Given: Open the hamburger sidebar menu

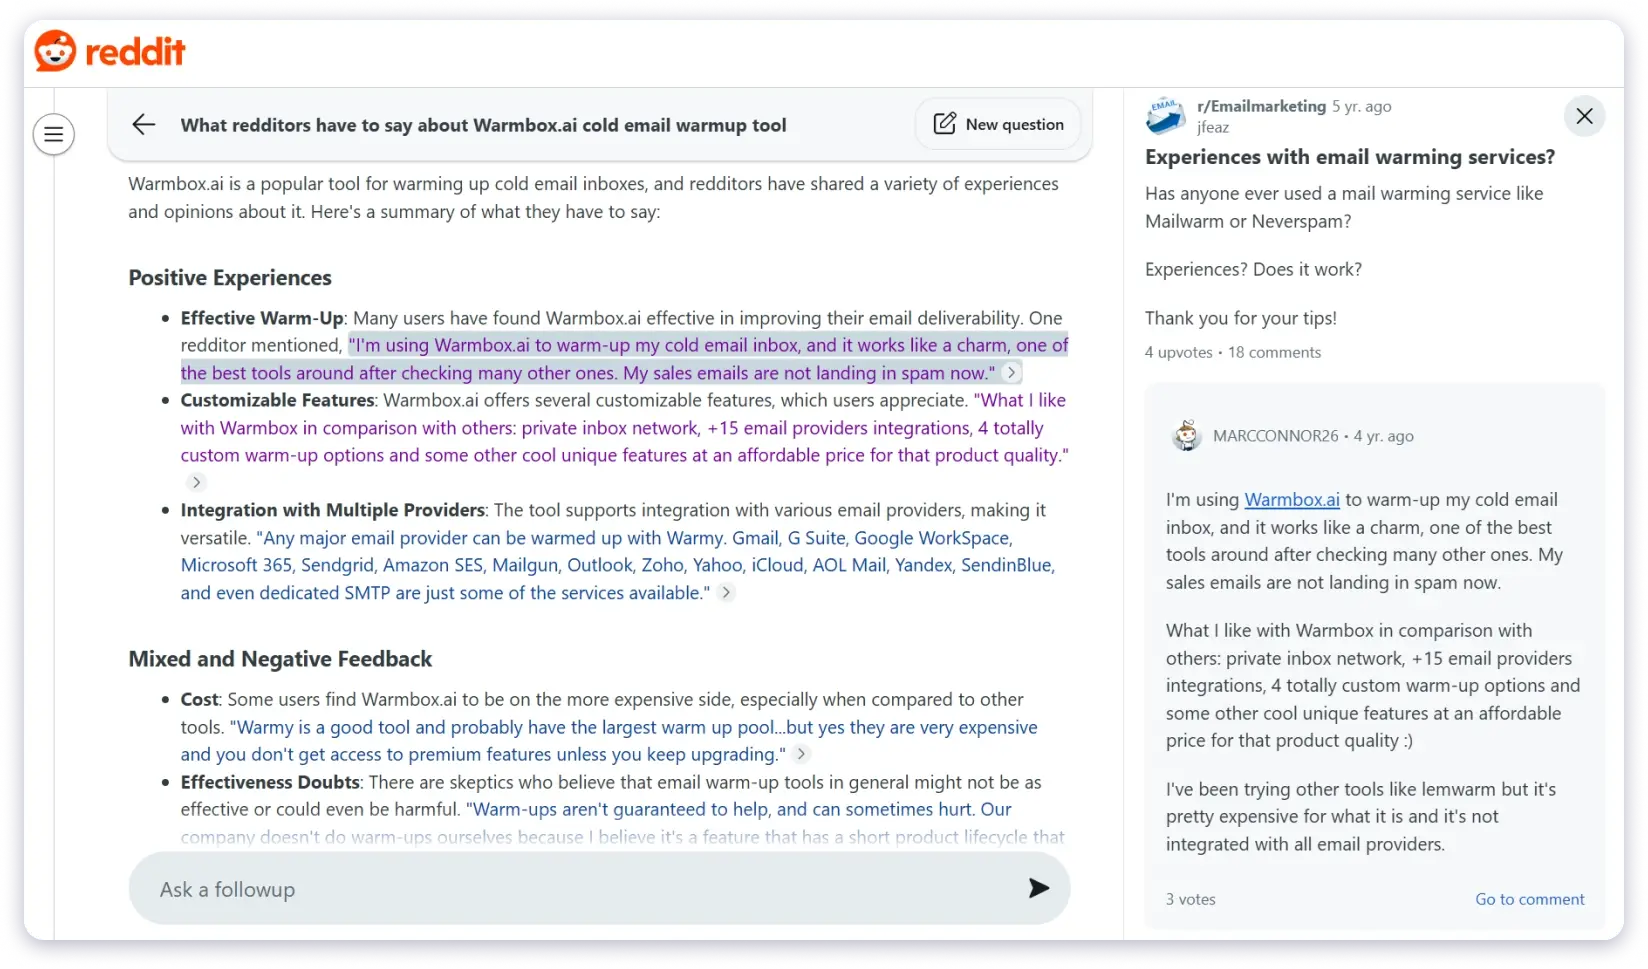Looking at the screenshot, I should 54,134.
